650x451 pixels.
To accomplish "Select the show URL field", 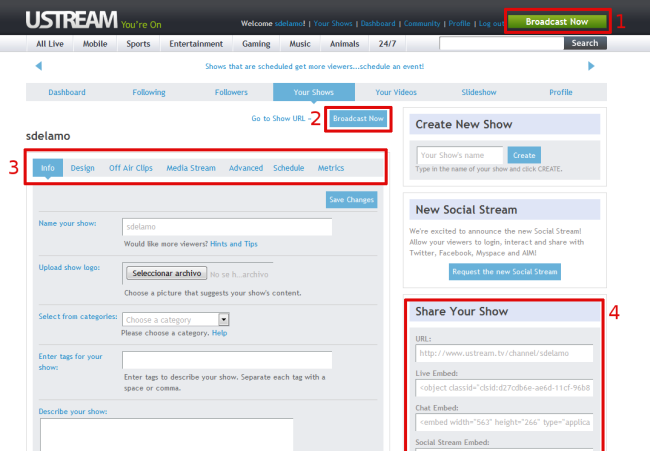I will 504,353.
